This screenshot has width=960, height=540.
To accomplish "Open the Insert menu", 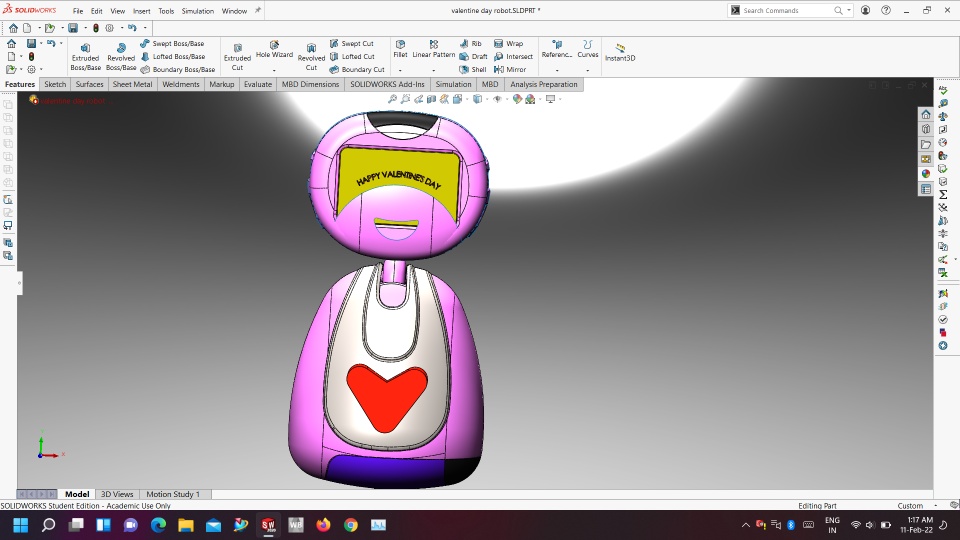I will pos(141,11).
